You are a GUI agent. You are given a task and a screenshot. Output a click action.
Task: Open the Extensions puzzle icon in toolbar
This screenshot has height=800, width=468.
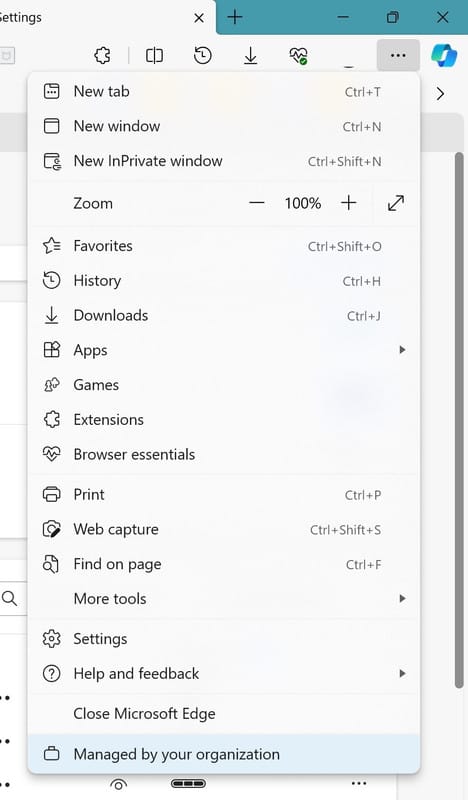click(x=102, y=55)
